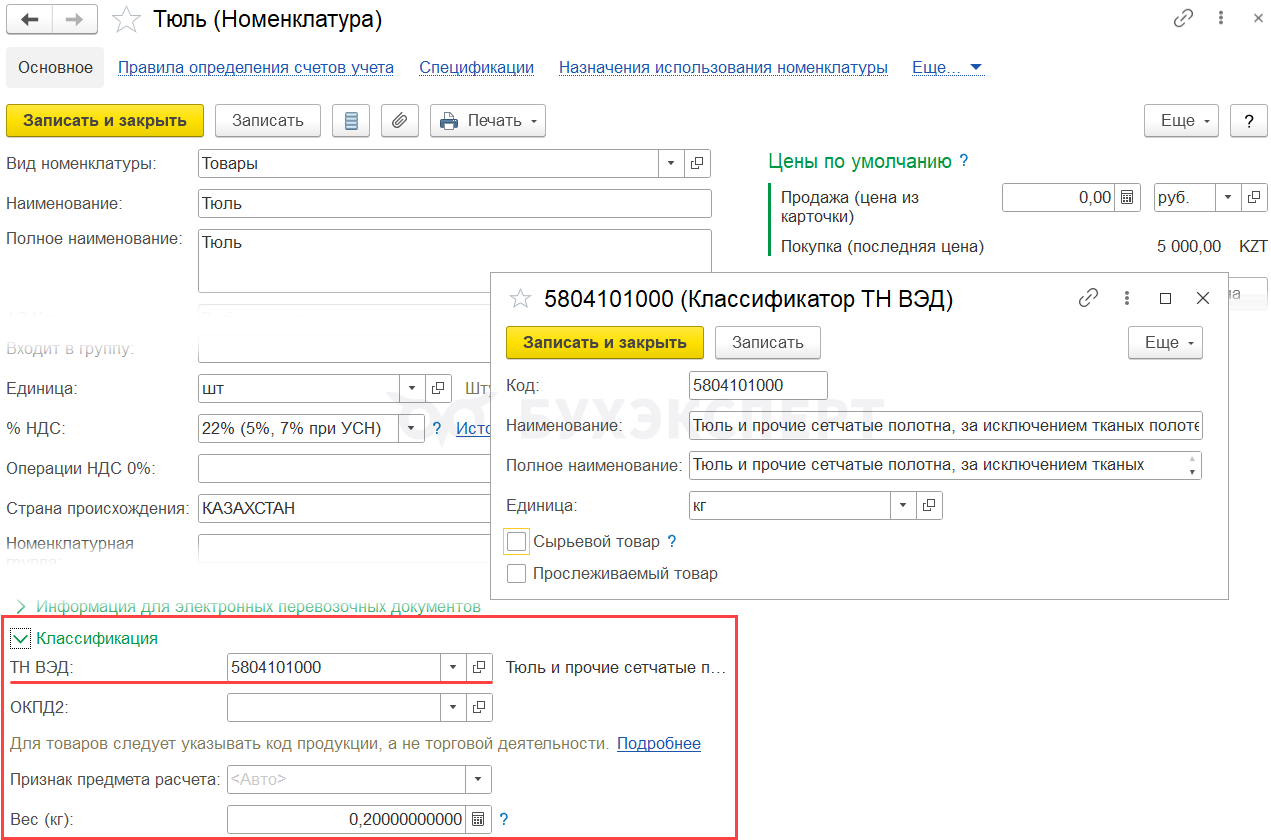
Task: Open the main toolbar Еще menu
Action: (x=1182, y=120)
